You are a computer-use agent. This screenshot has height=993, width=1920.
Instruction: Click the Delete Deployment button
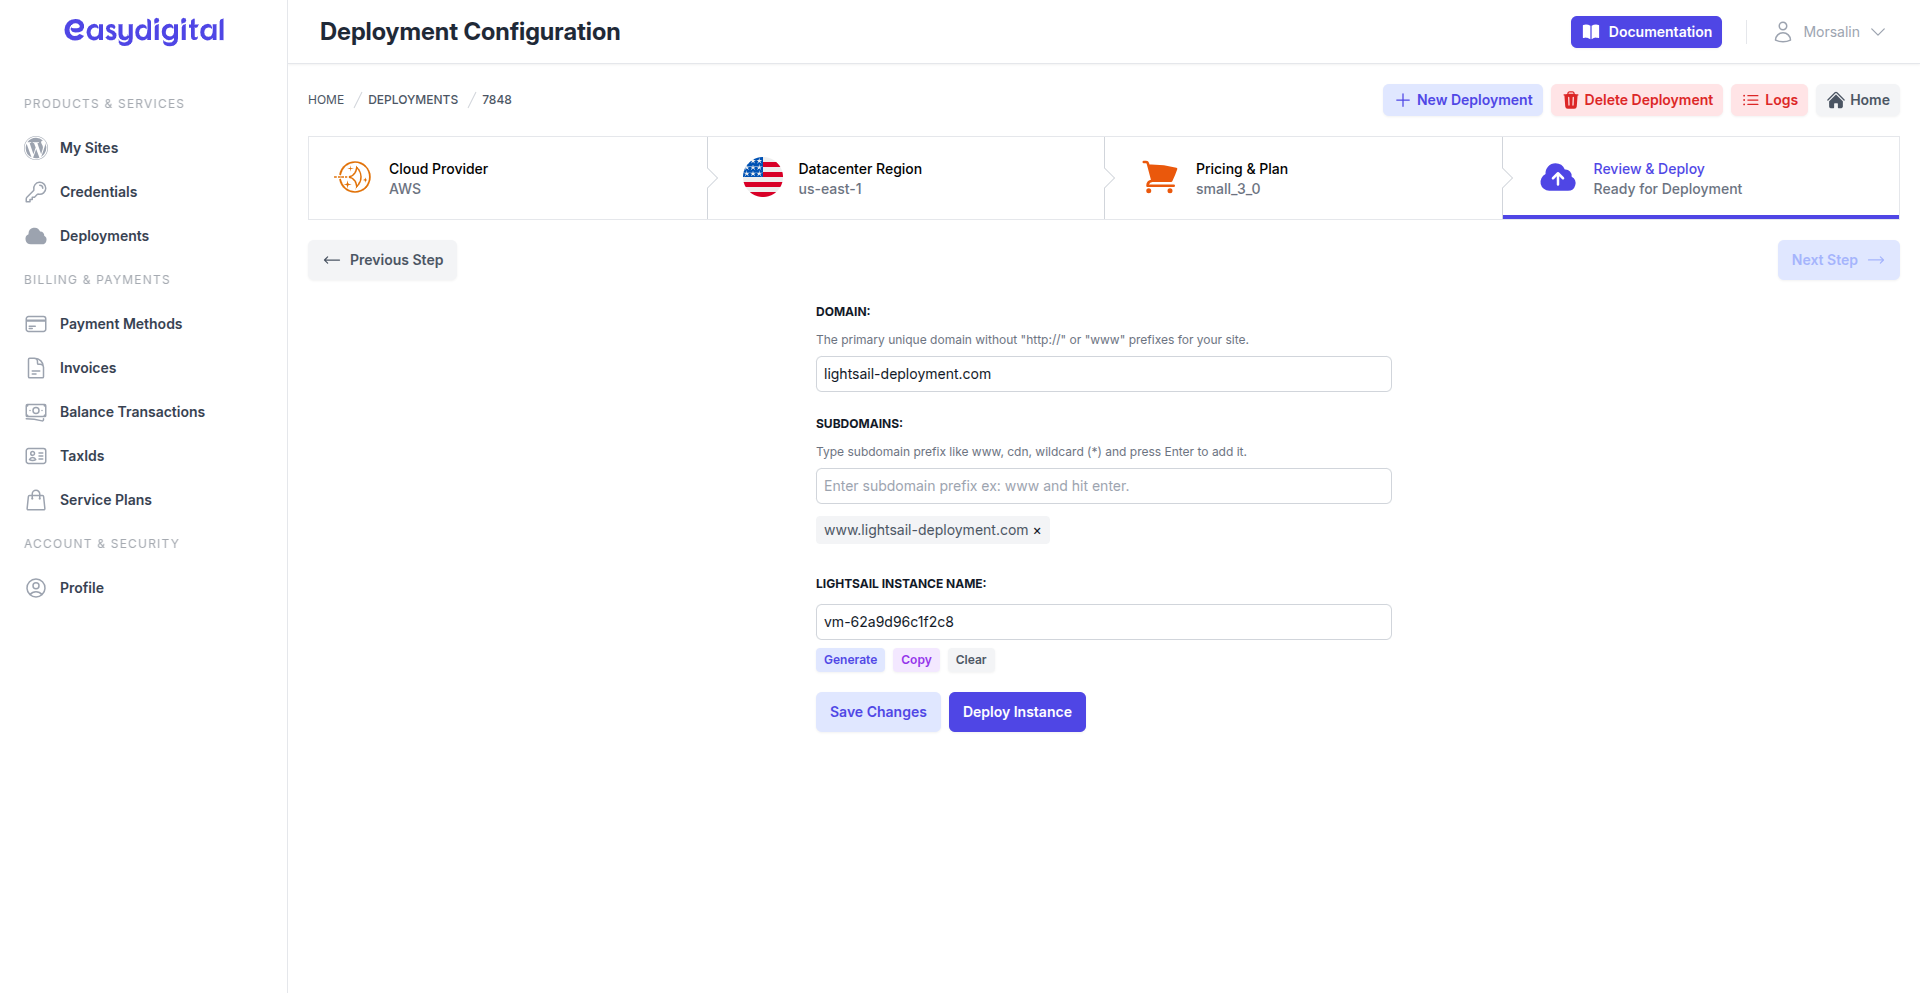(x=1636, y=100)
